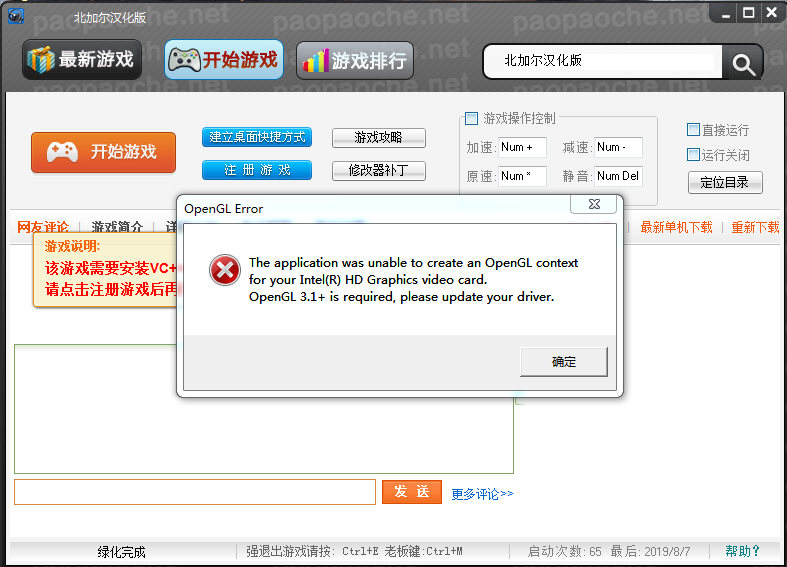The width and height of the screenshot is (787, 567).
Task: Open the 游戏排行 ranking tab
Action: pos(355,61)
